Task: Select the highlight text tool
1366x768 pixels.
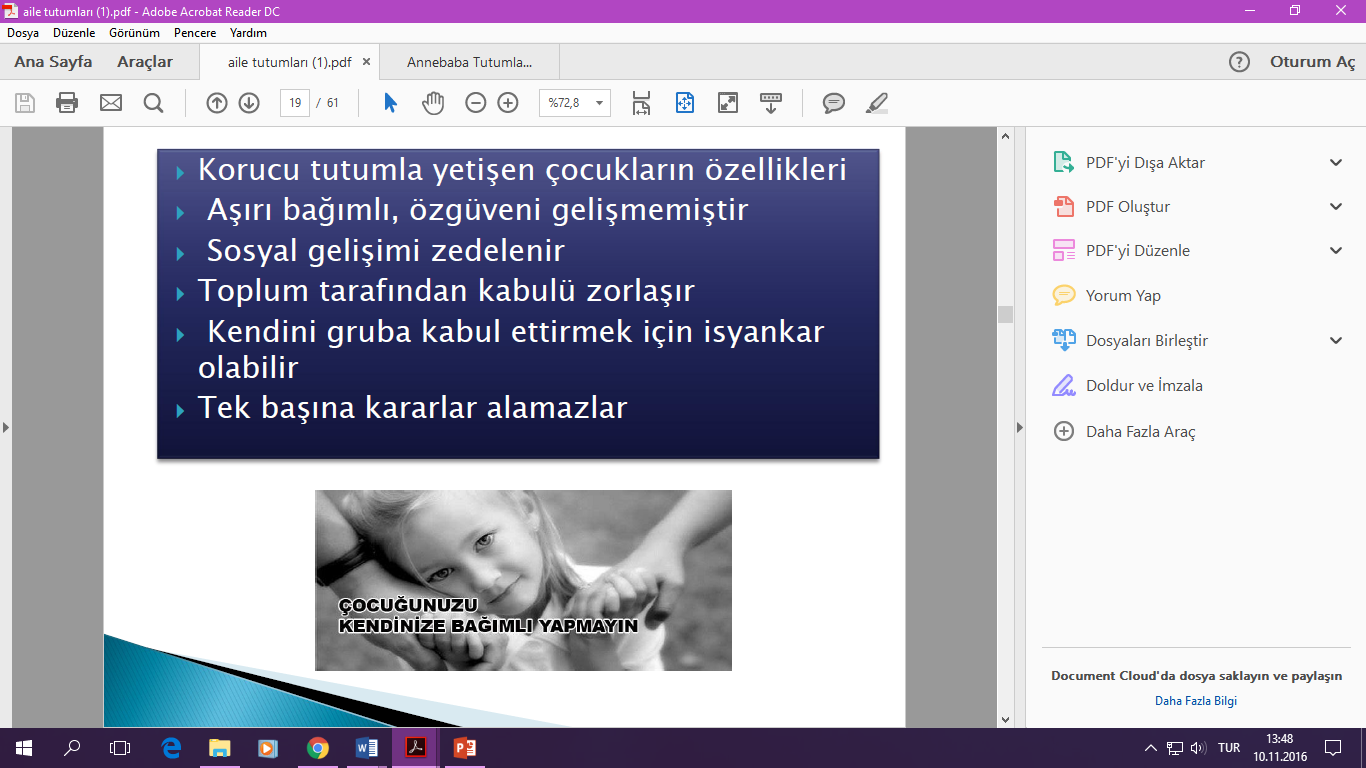Action: tap(876, 102)
